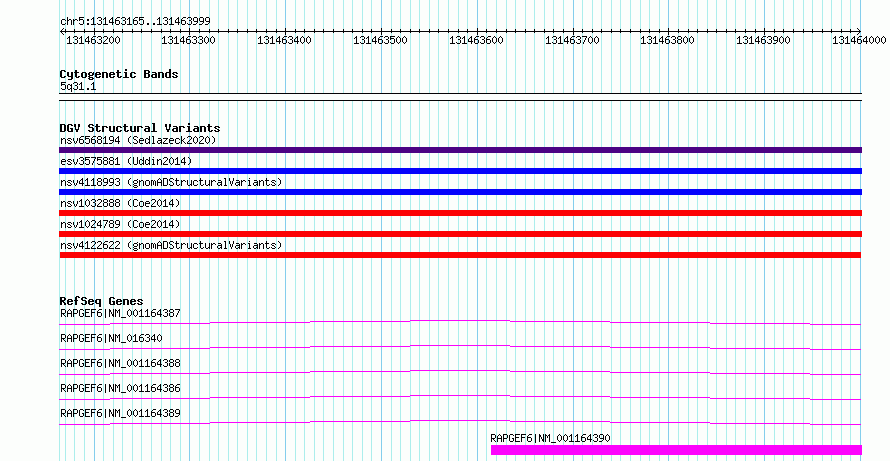890x461 pixels.
Task: Select the dark purple nsv6568194 variant bar
Action: [x=460, y=150]
